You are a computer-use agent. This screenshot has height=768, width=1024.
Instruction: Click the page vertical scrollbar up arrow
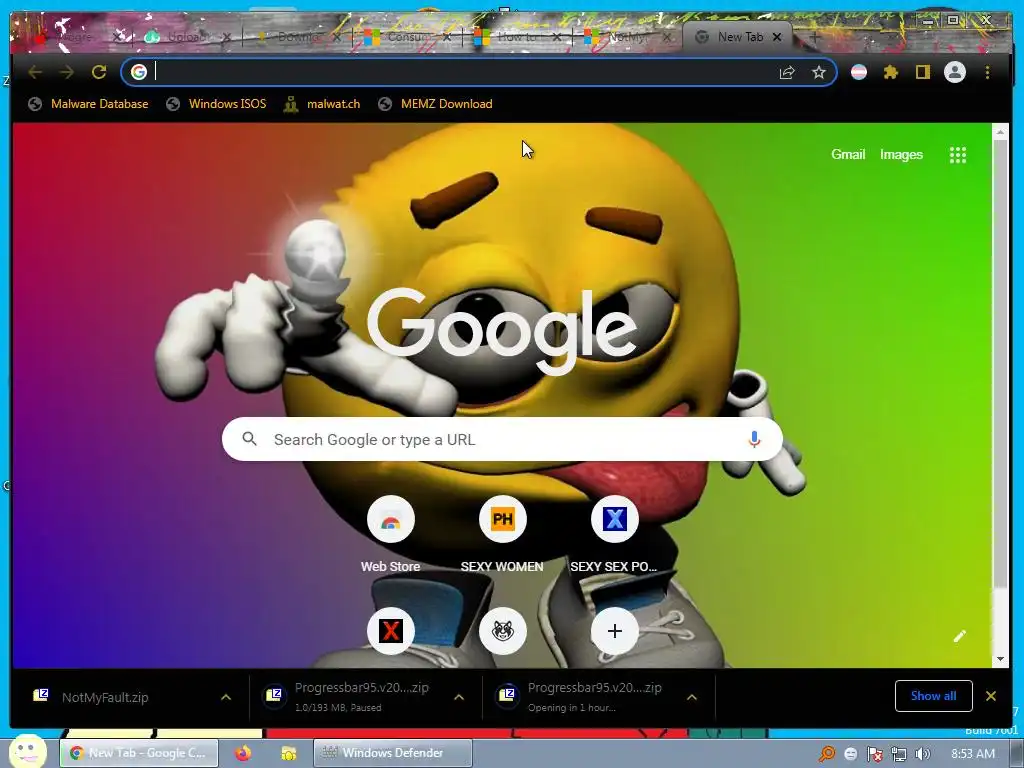pyautogui.click(x=1000, y=132)
